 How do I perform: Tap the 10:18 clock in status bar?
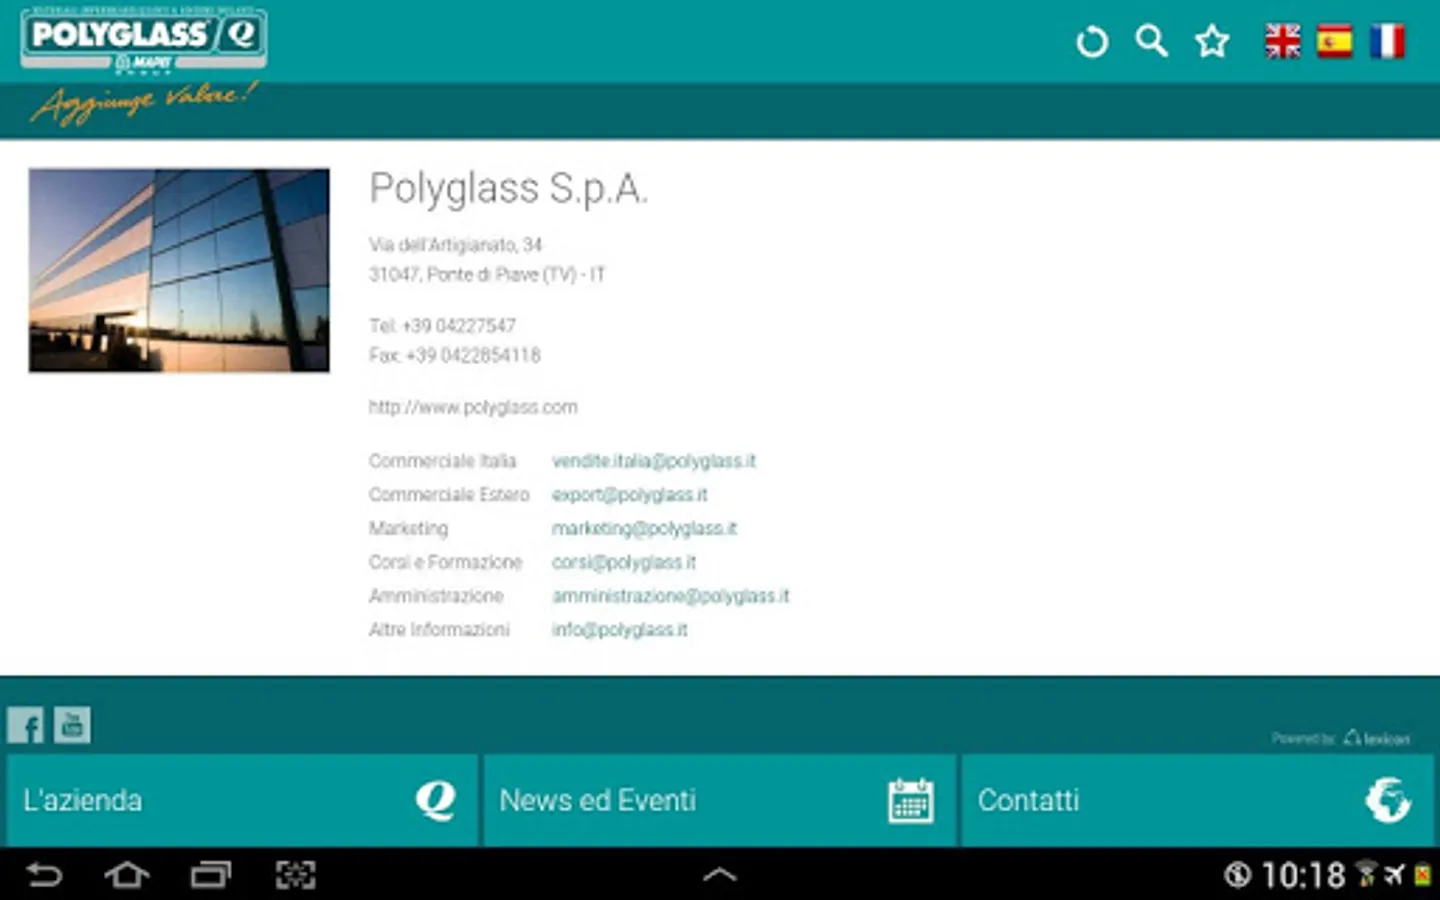pos(1303,876)
